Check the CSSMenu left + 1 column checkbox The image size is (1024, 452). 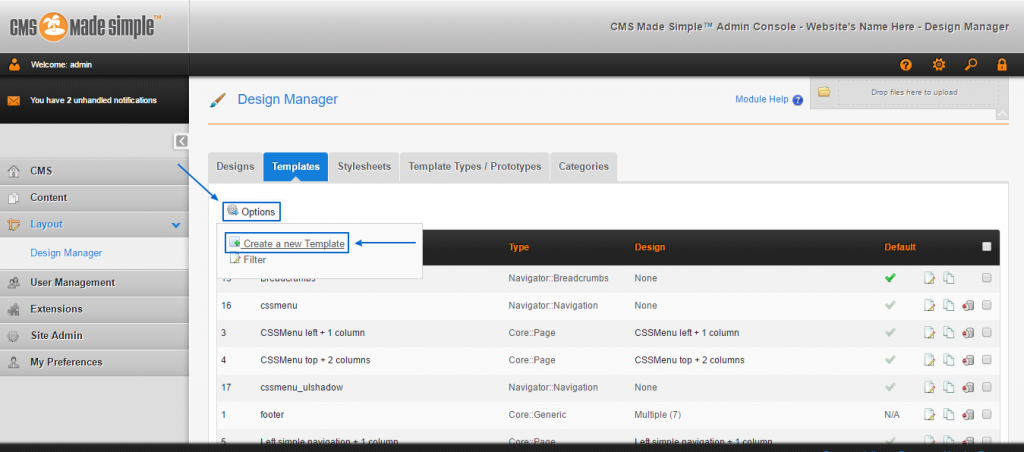click(987, 332)
